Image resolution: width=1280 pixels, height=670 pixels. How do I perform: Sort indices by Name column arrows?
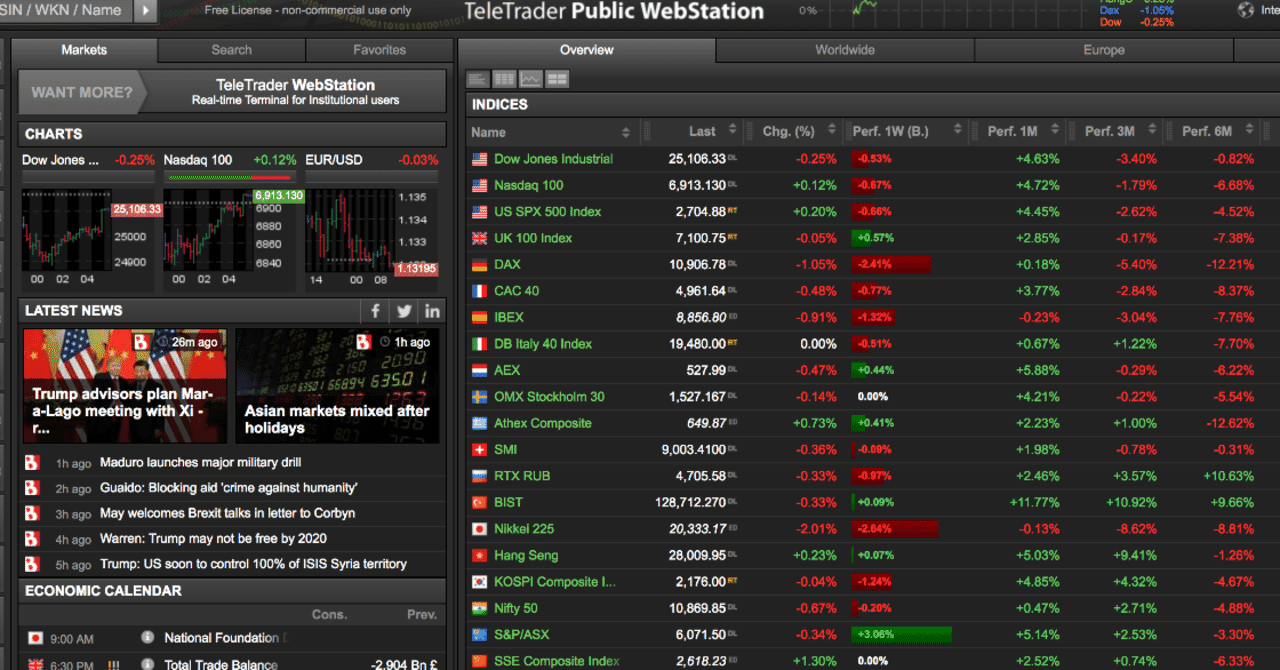(626, 132)
